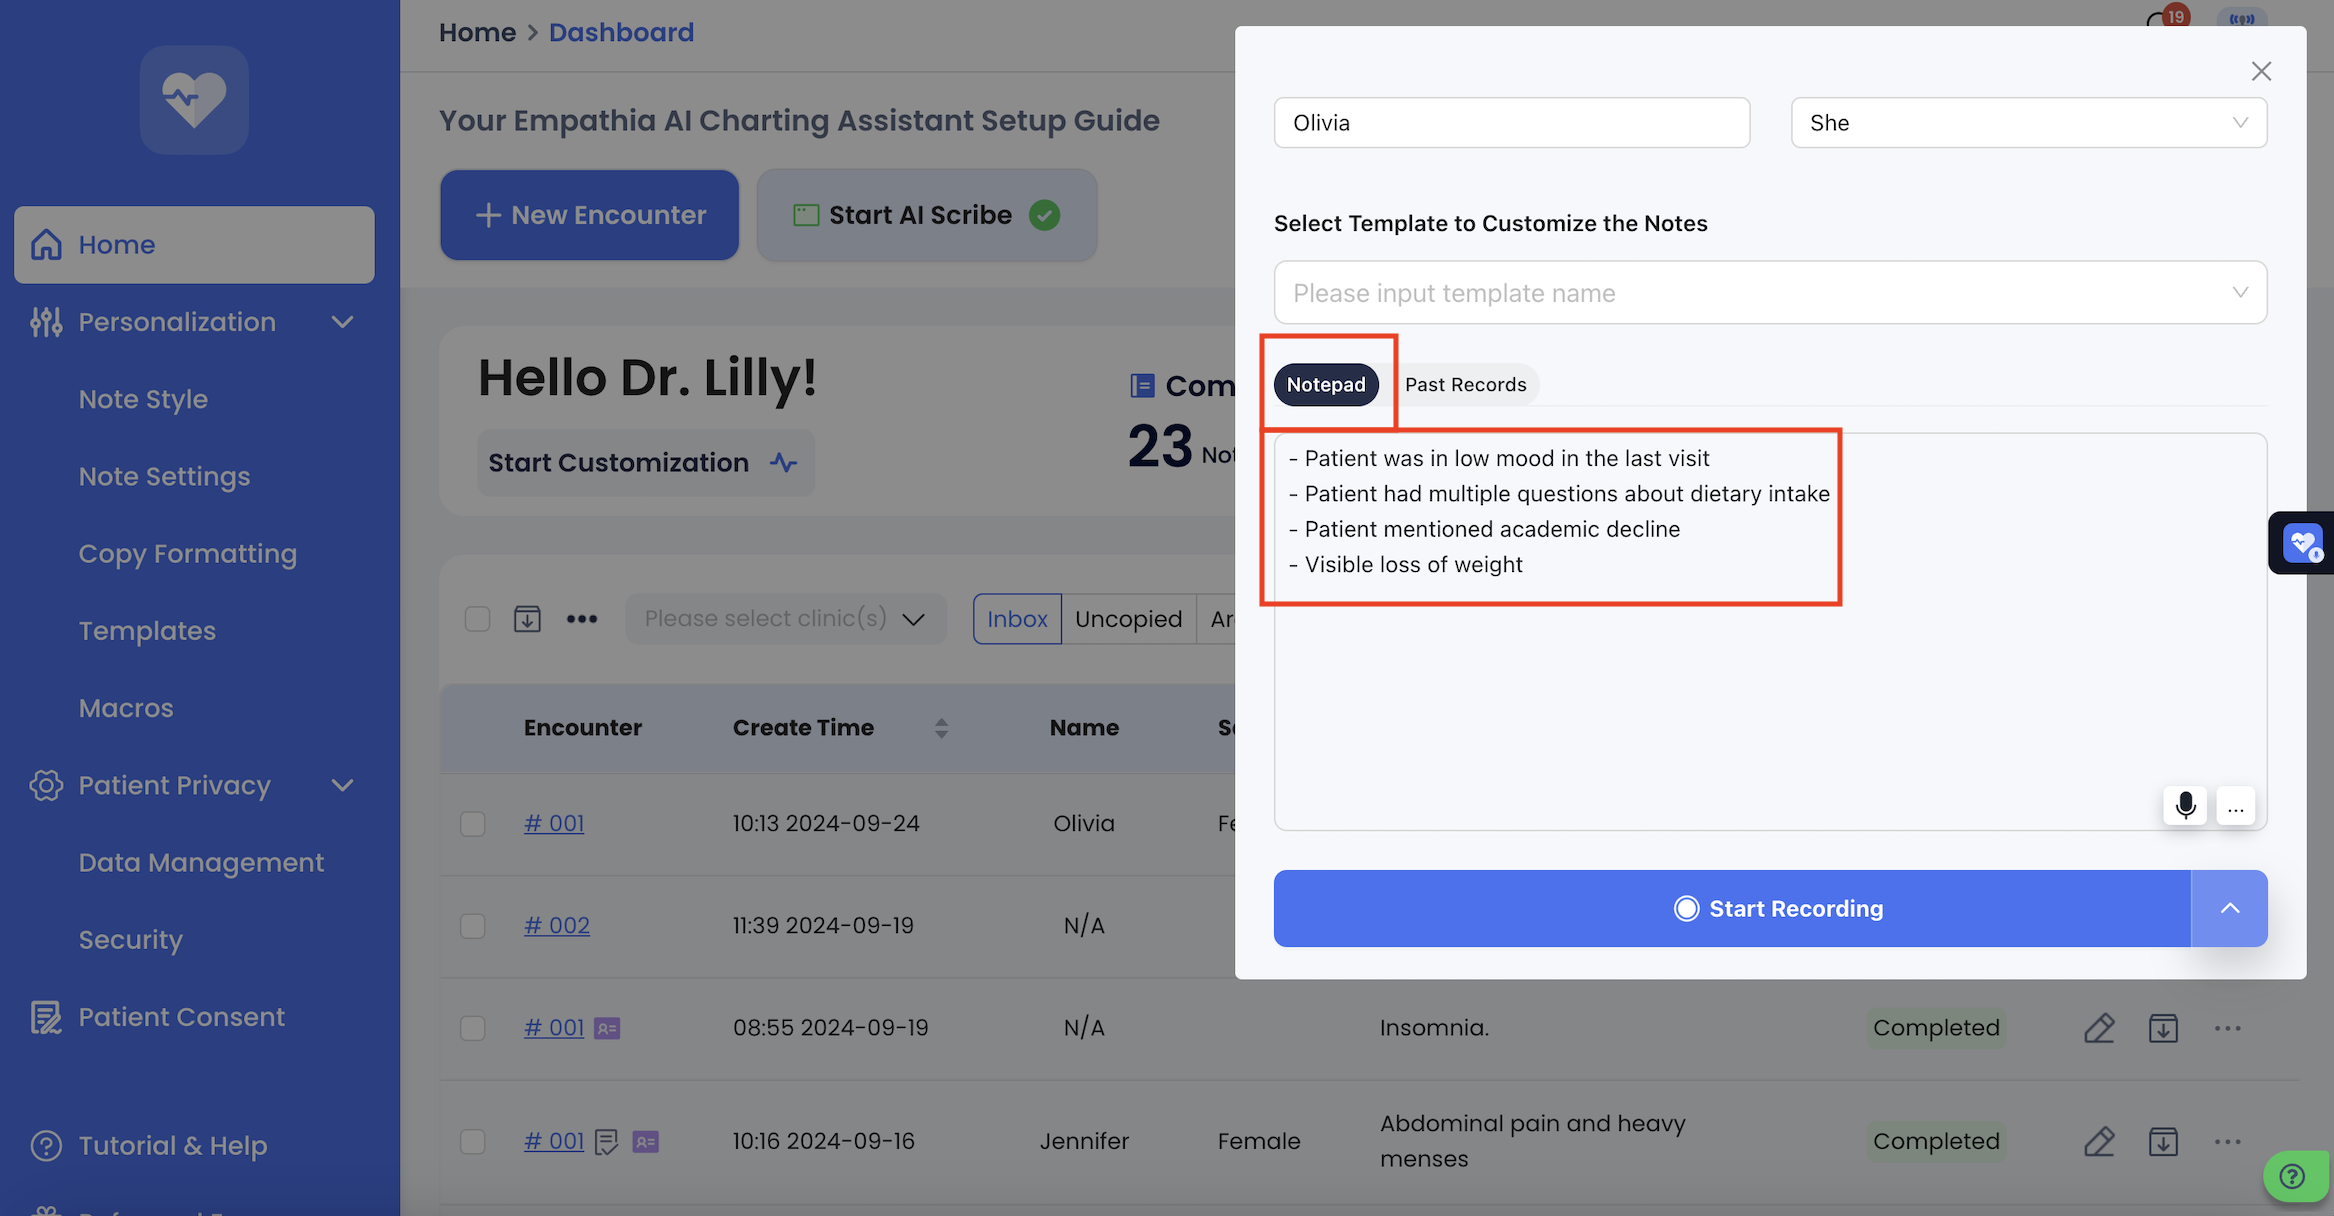Click the ellipsis button beside microphone
Image resolution: width=2334 pixels, height=1216 pixels.
click(2236, 805)
